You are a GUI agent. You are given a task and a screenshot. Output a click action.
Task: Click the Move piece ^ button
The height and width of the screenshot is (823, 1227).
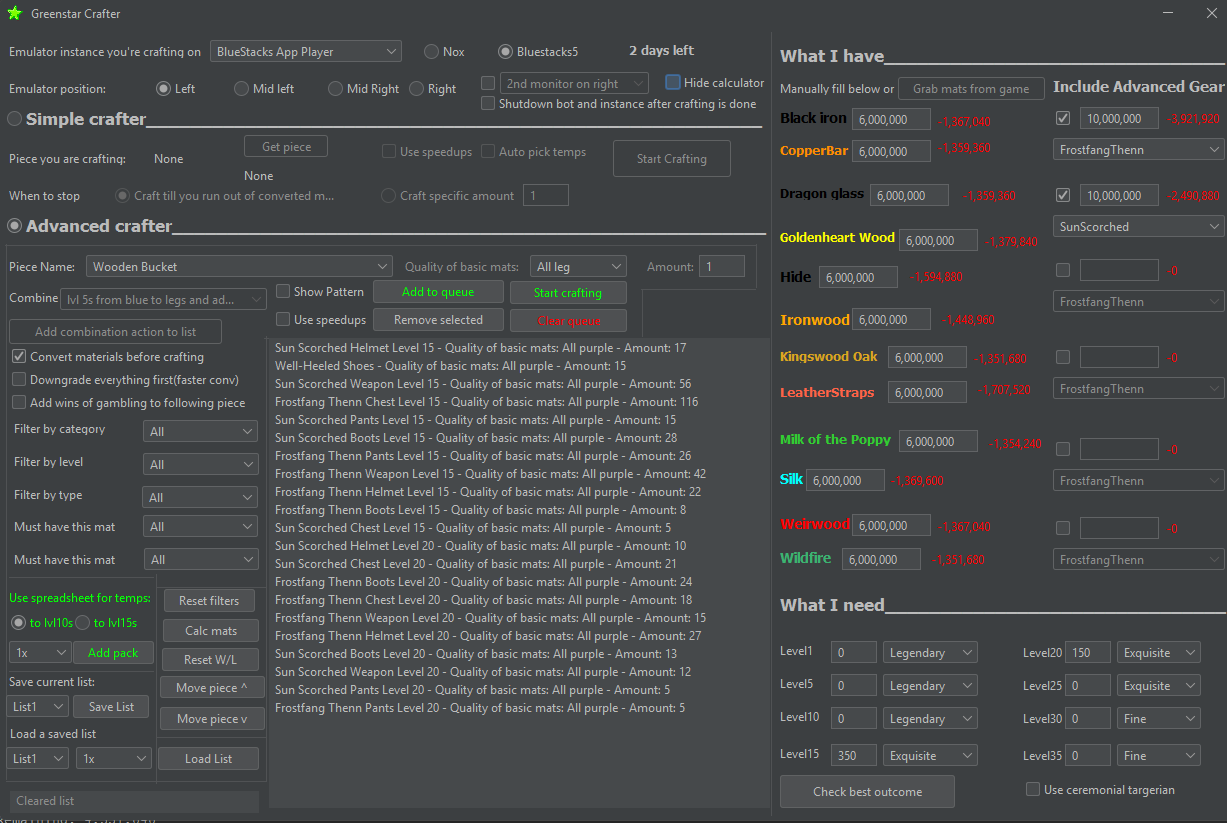point(212,687)
